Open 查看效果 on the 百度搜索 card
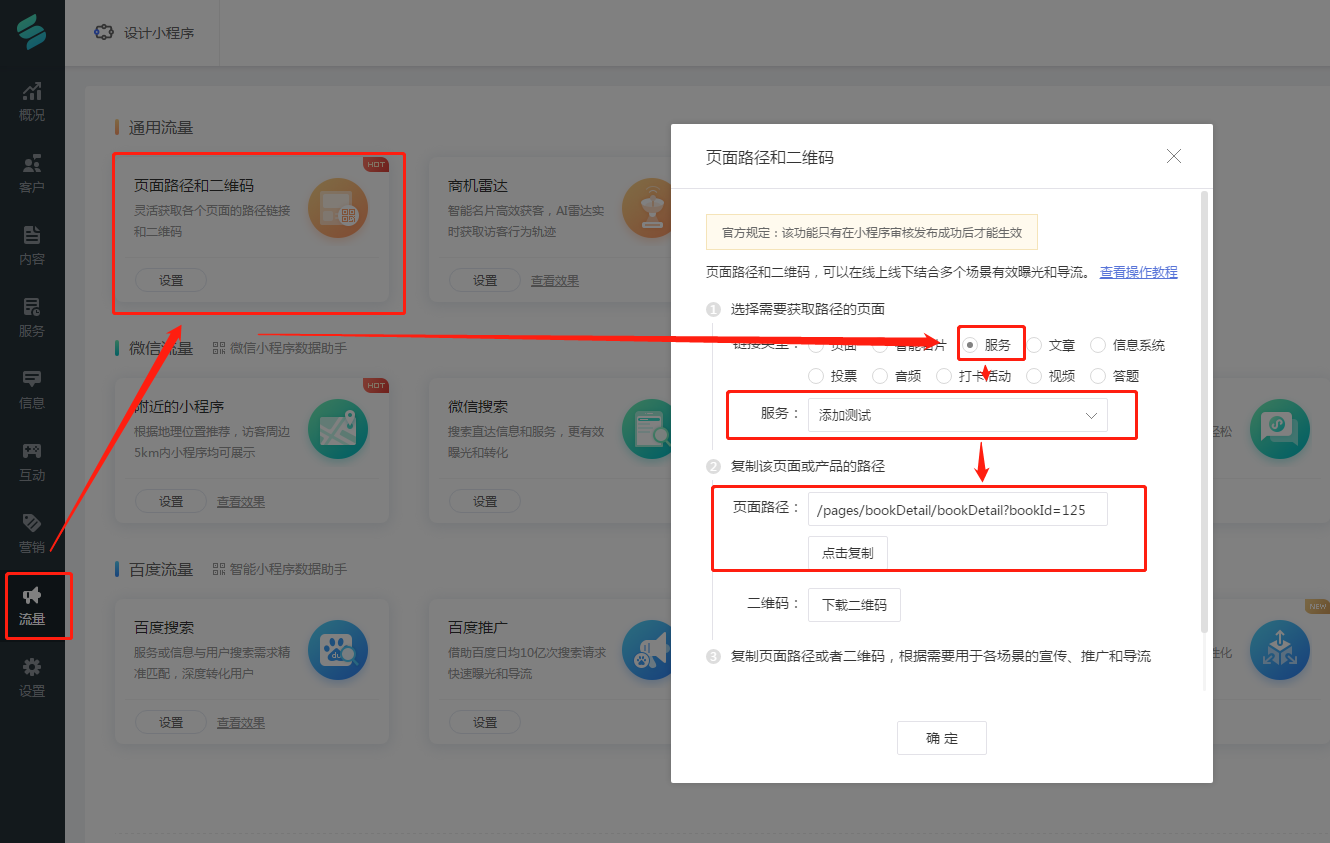Viewport: 1330px width, 843px height. tap(241, 723)
